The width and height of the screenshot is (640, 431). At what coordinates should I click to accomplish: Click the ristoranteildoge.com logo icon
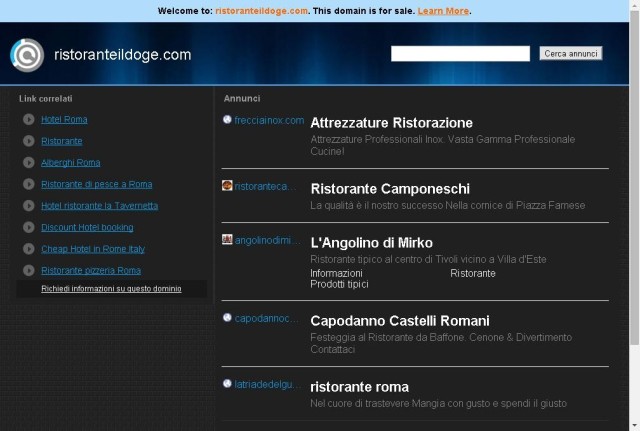tap(27, 55)
